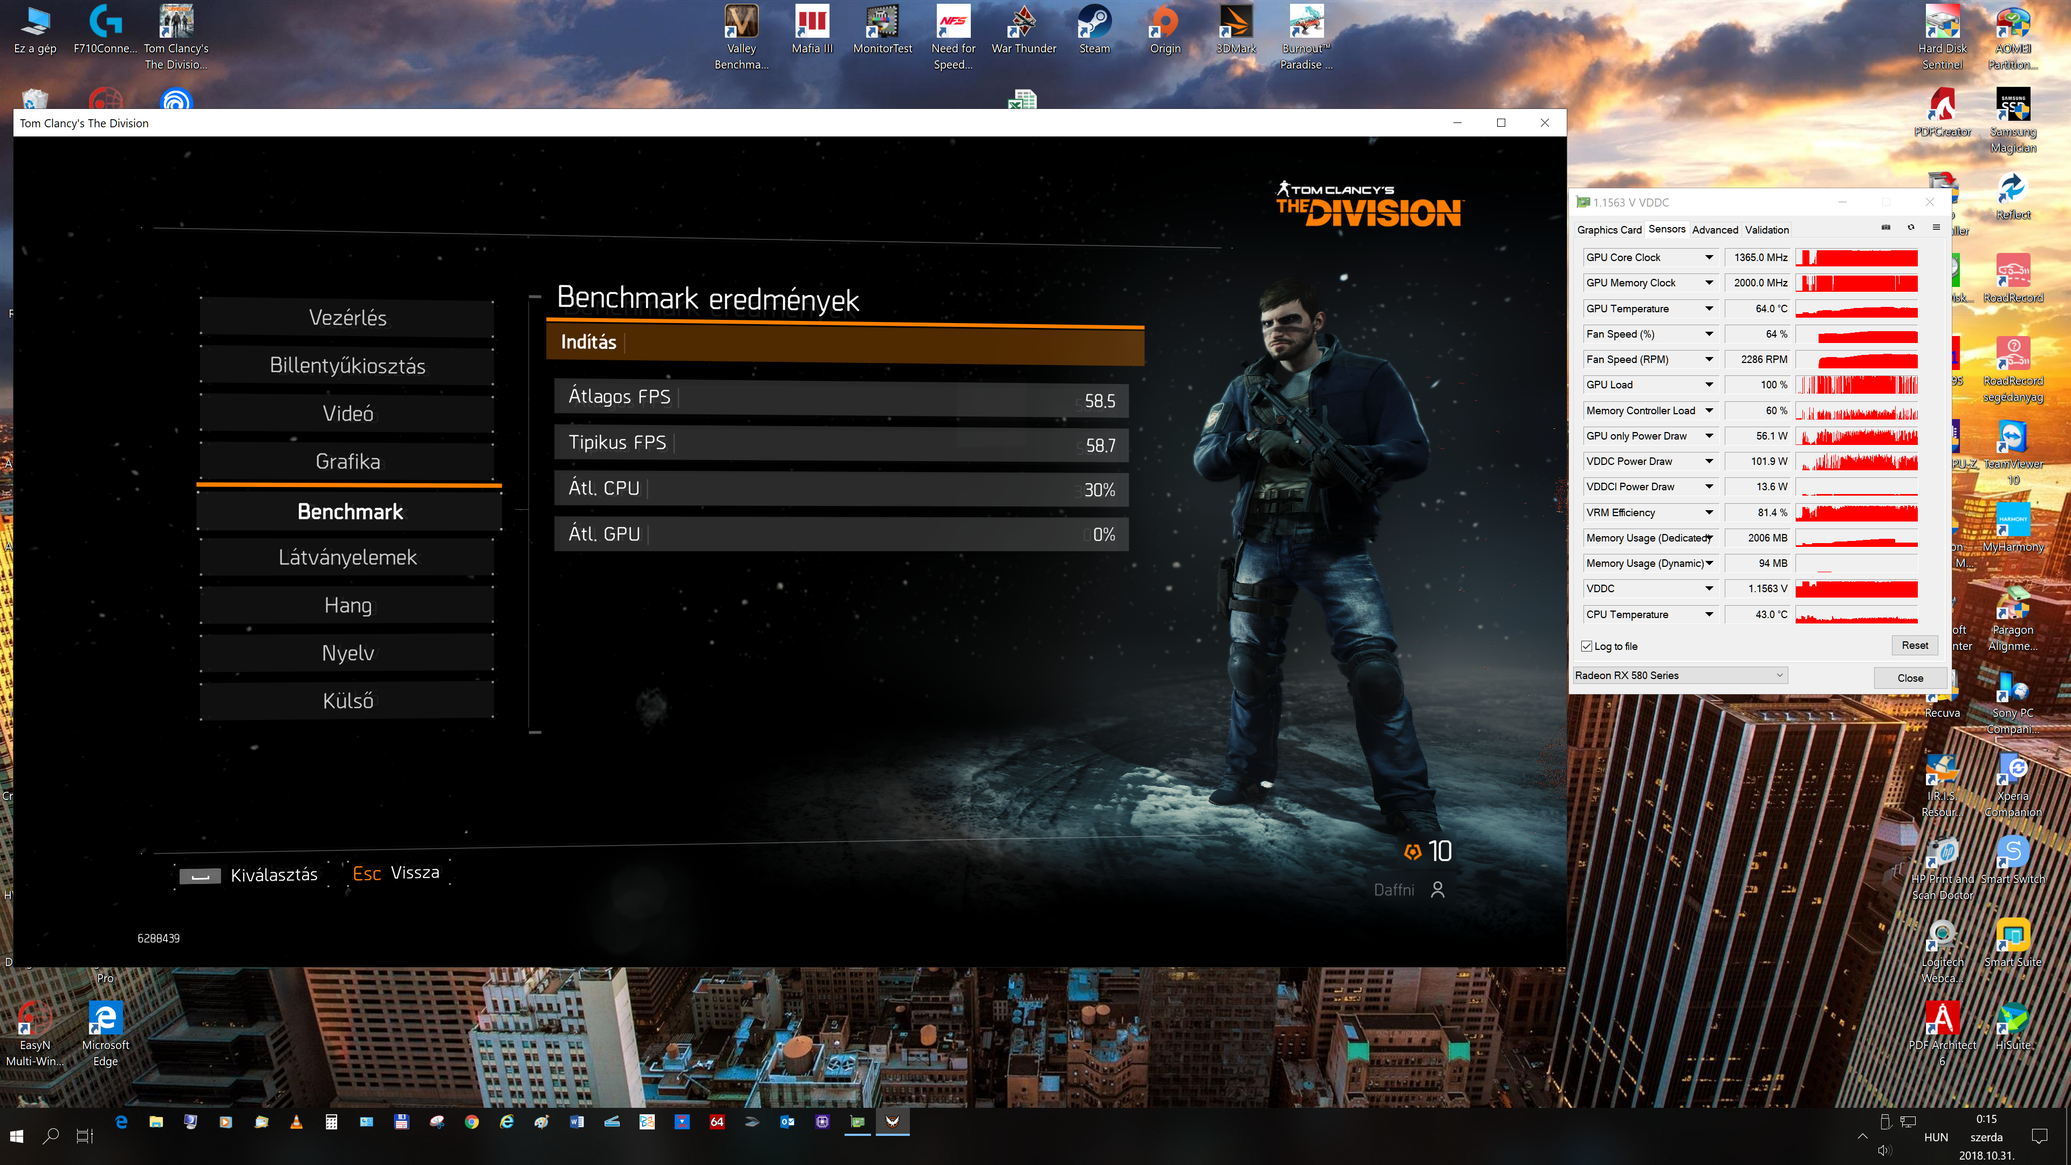The width and height of the screenshot is (2071, 1165).
Task: Open Vezérlés menu in game settings
Action: click(347, 318)
